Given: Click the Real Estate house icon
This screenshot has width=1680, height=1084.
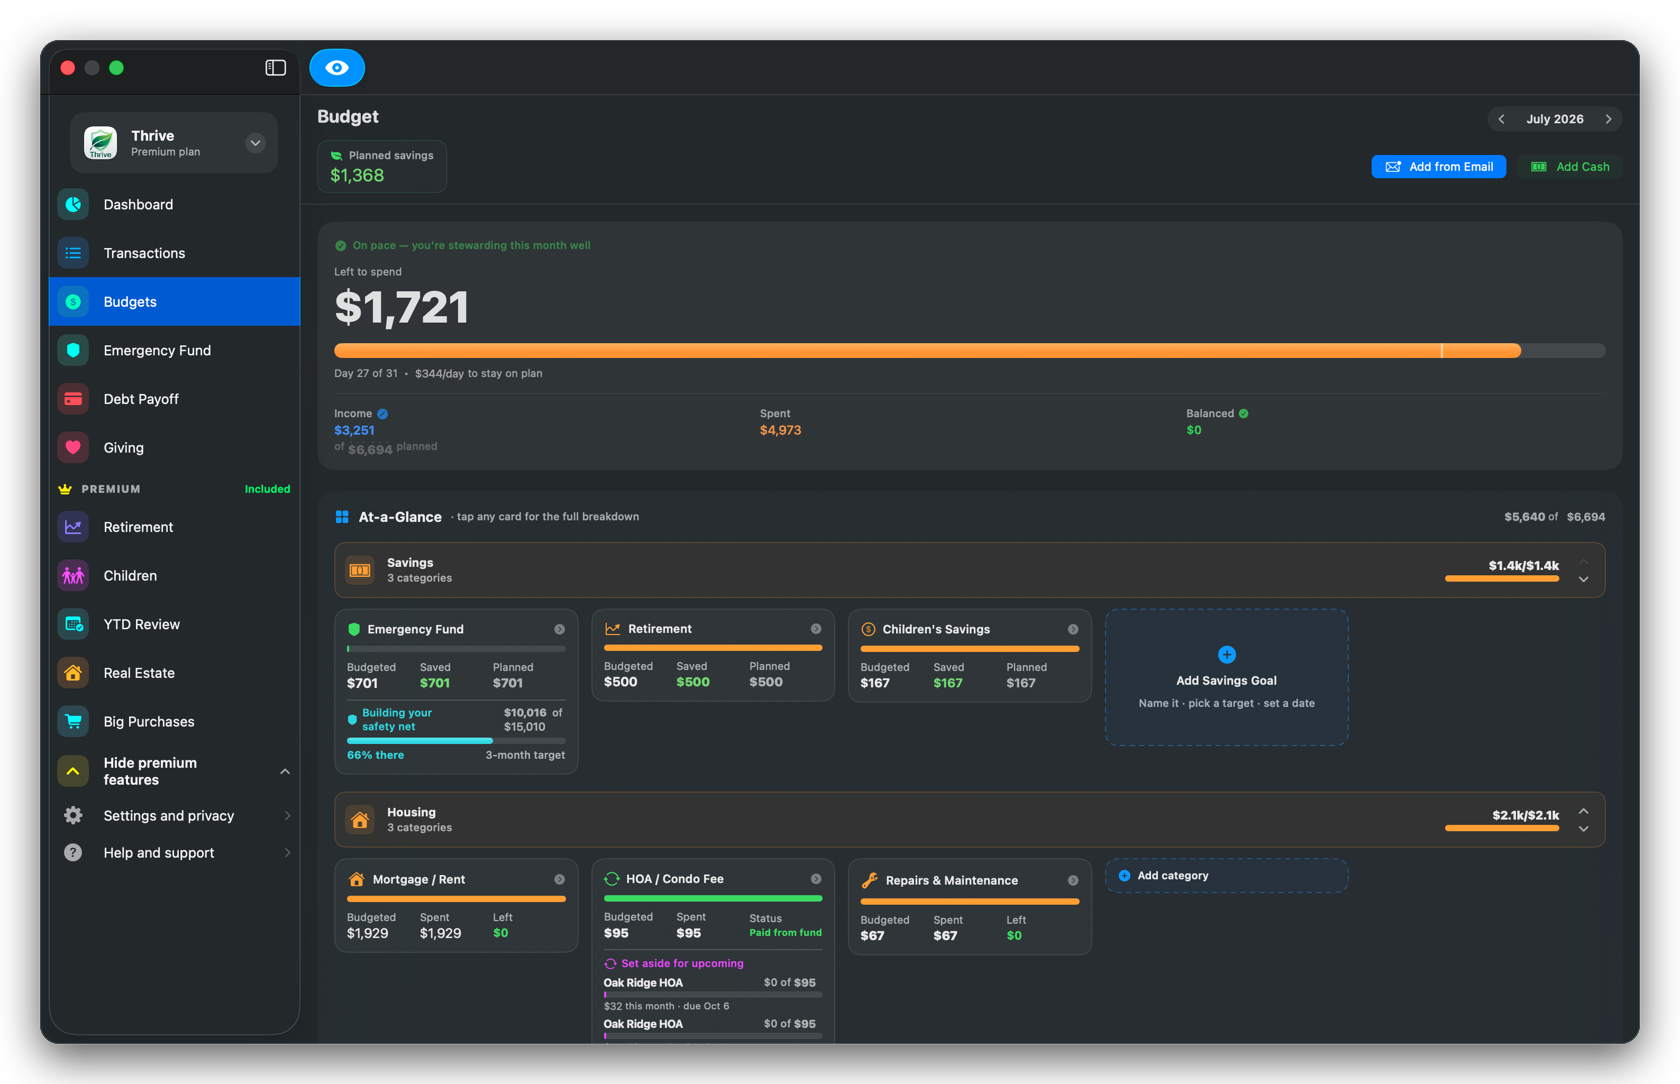Looking at the screenshot, I should coord(73,673).
